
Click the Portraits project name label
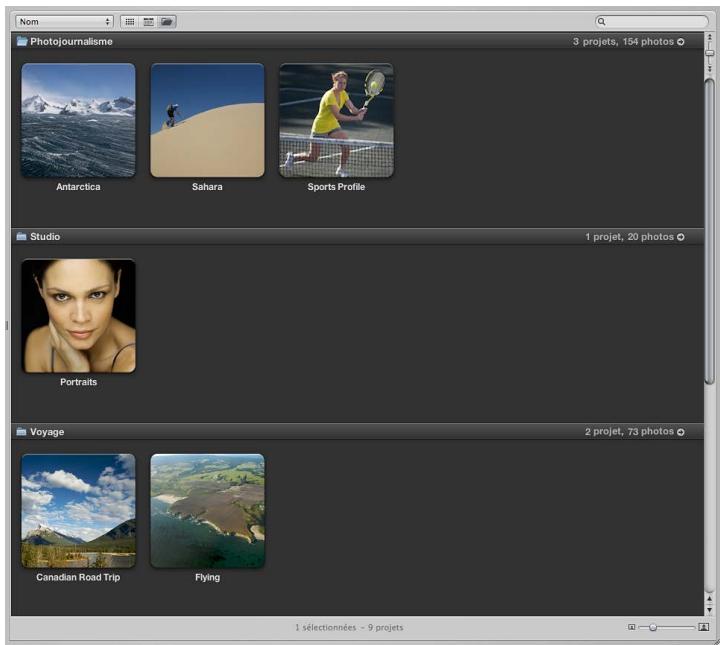click(79, 382)
